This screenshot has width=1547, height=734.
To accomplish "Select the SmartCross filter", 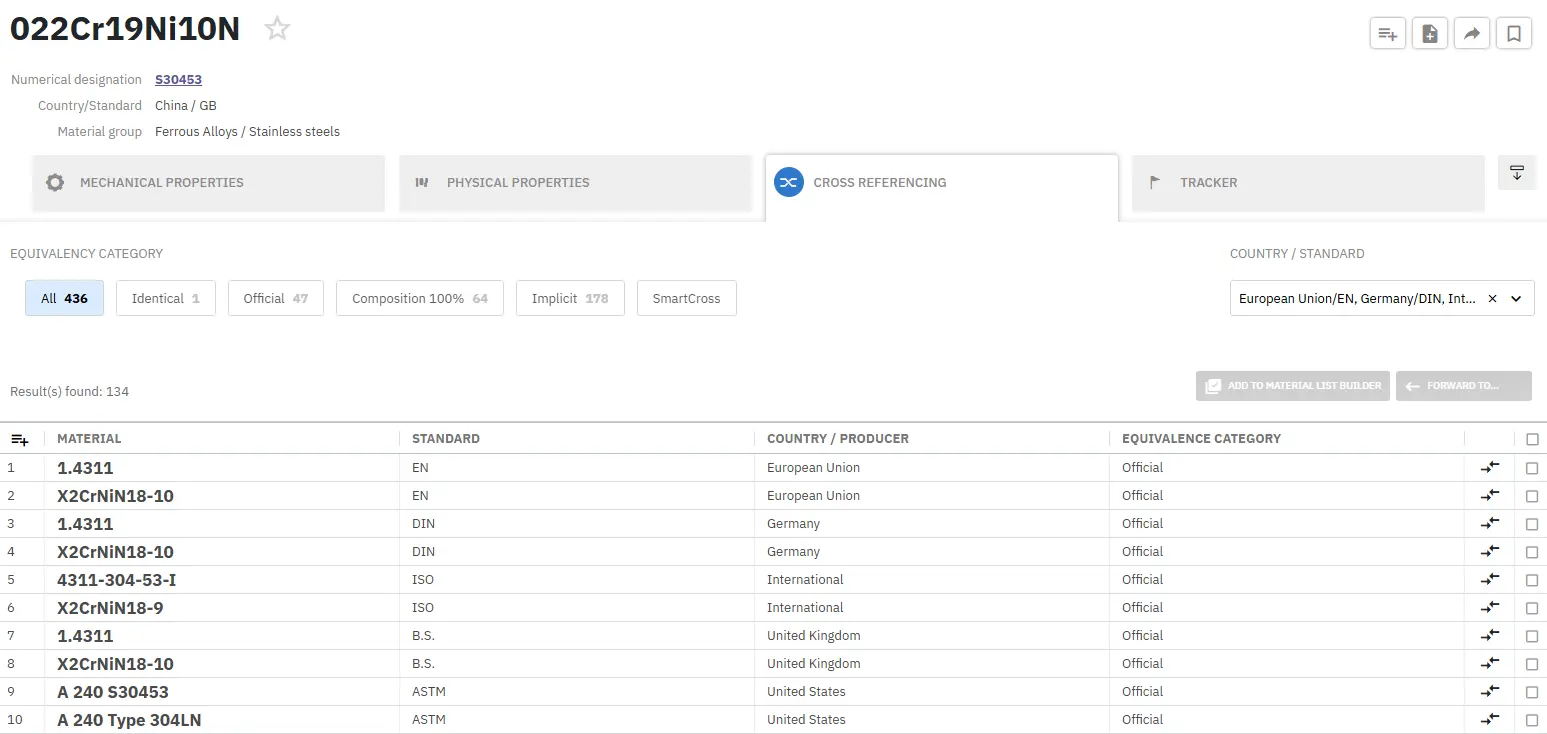I will 687,298.
